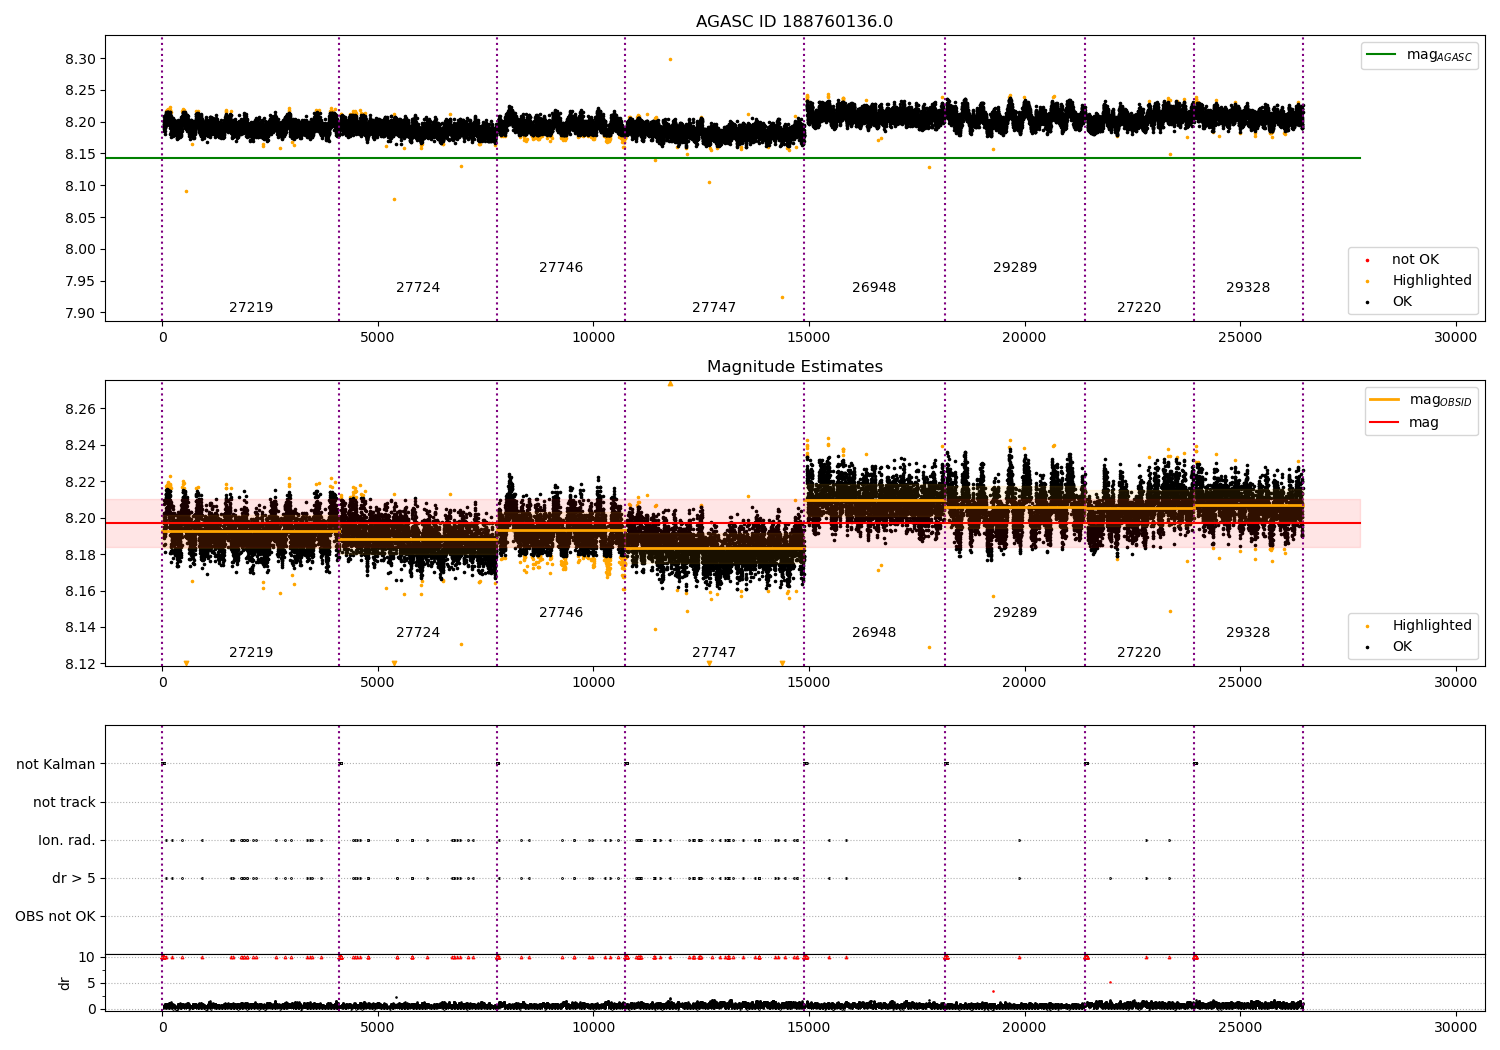The image size is (1500, 1050).
Task: Click the 'not Kalman' y-axis label
Action: (56, 765)
